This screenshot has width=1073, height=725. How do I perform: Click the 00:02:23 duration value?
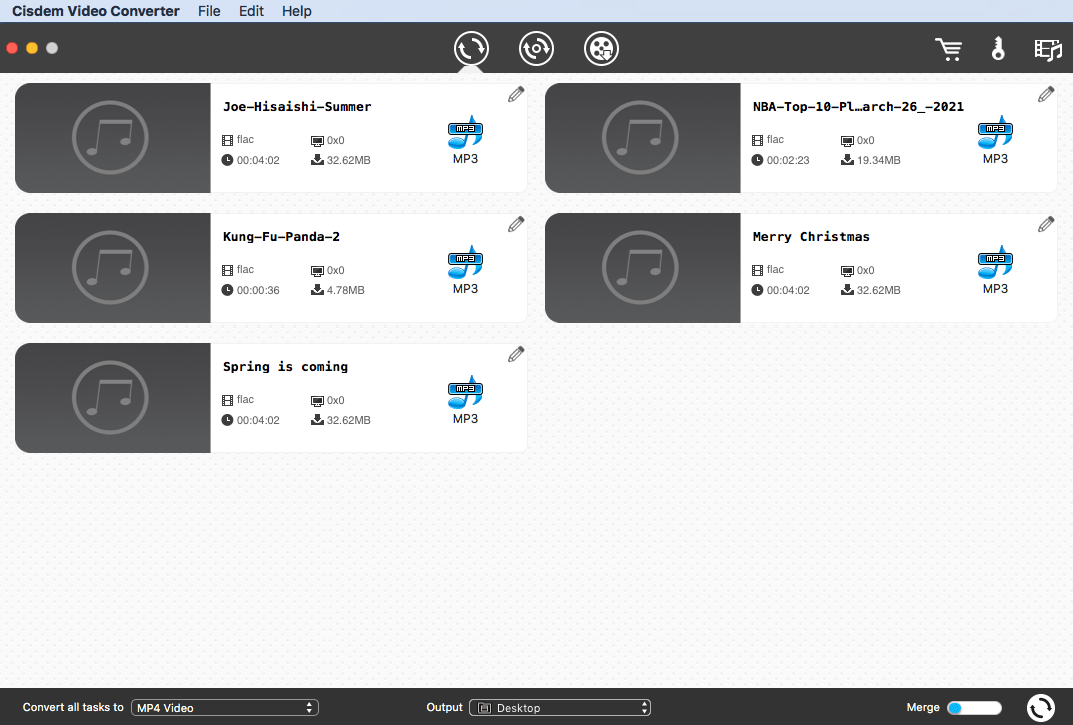coord(788,160)
